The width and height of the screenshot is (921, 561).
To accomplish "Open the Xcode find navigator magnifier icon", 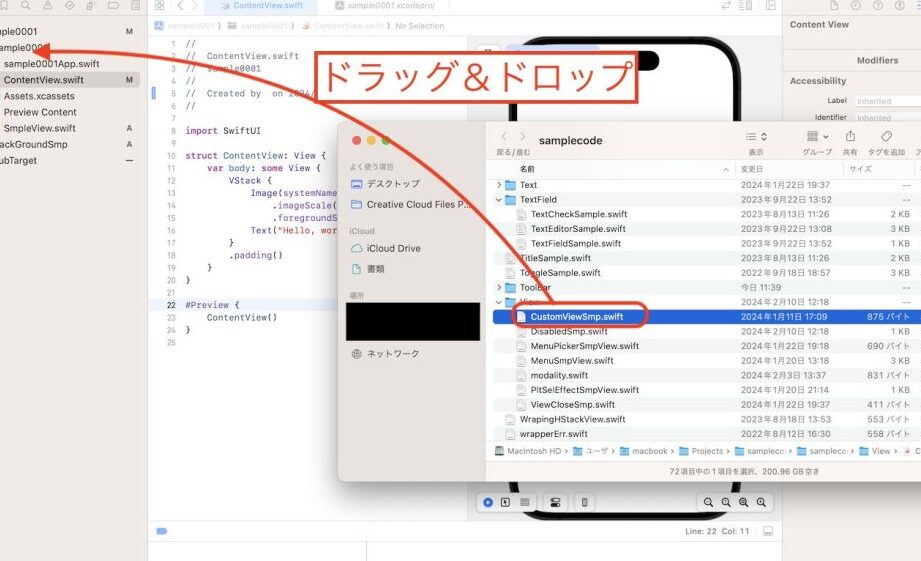I will [x=26, y=6].
